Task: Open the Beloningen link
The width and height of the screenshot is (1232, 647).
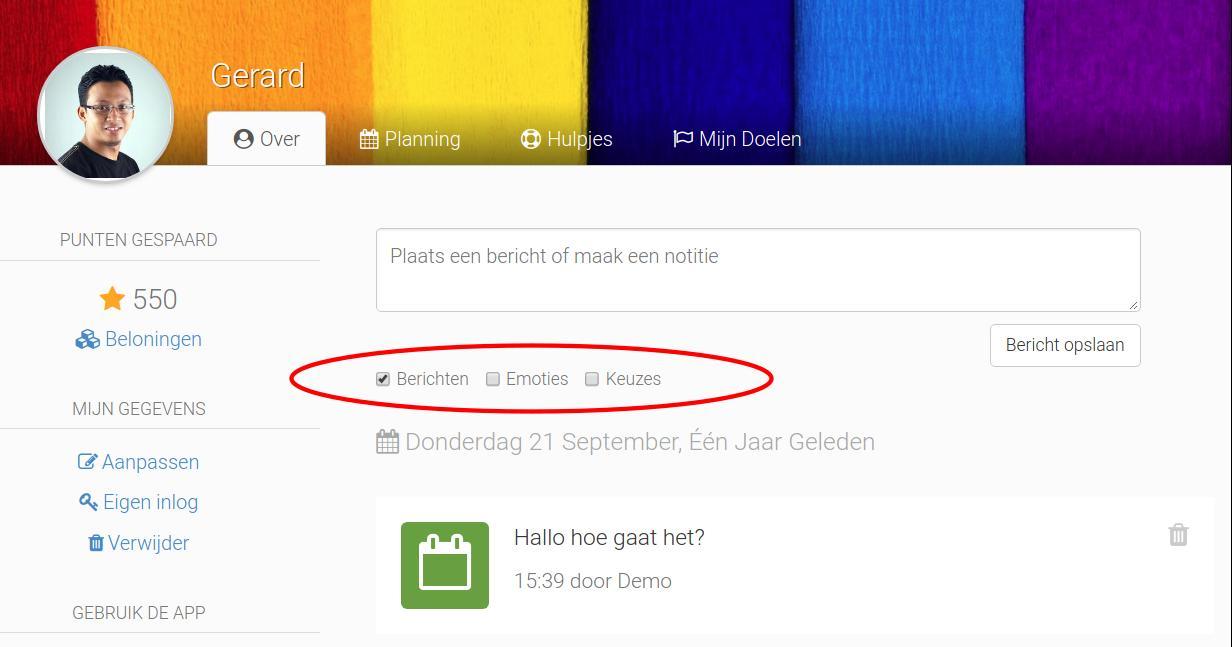Action: point(138,339)
